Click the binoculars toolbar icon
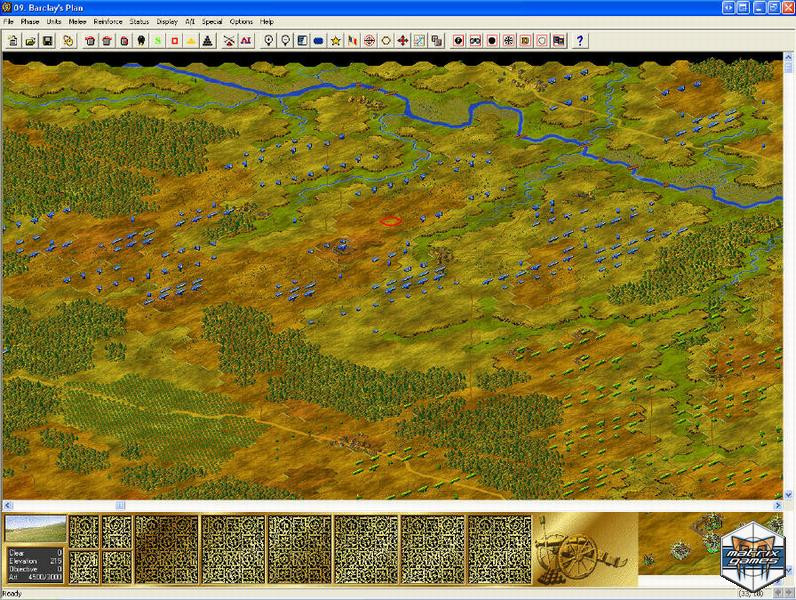This screenshot has height=600, width=796. coord(475,41)
